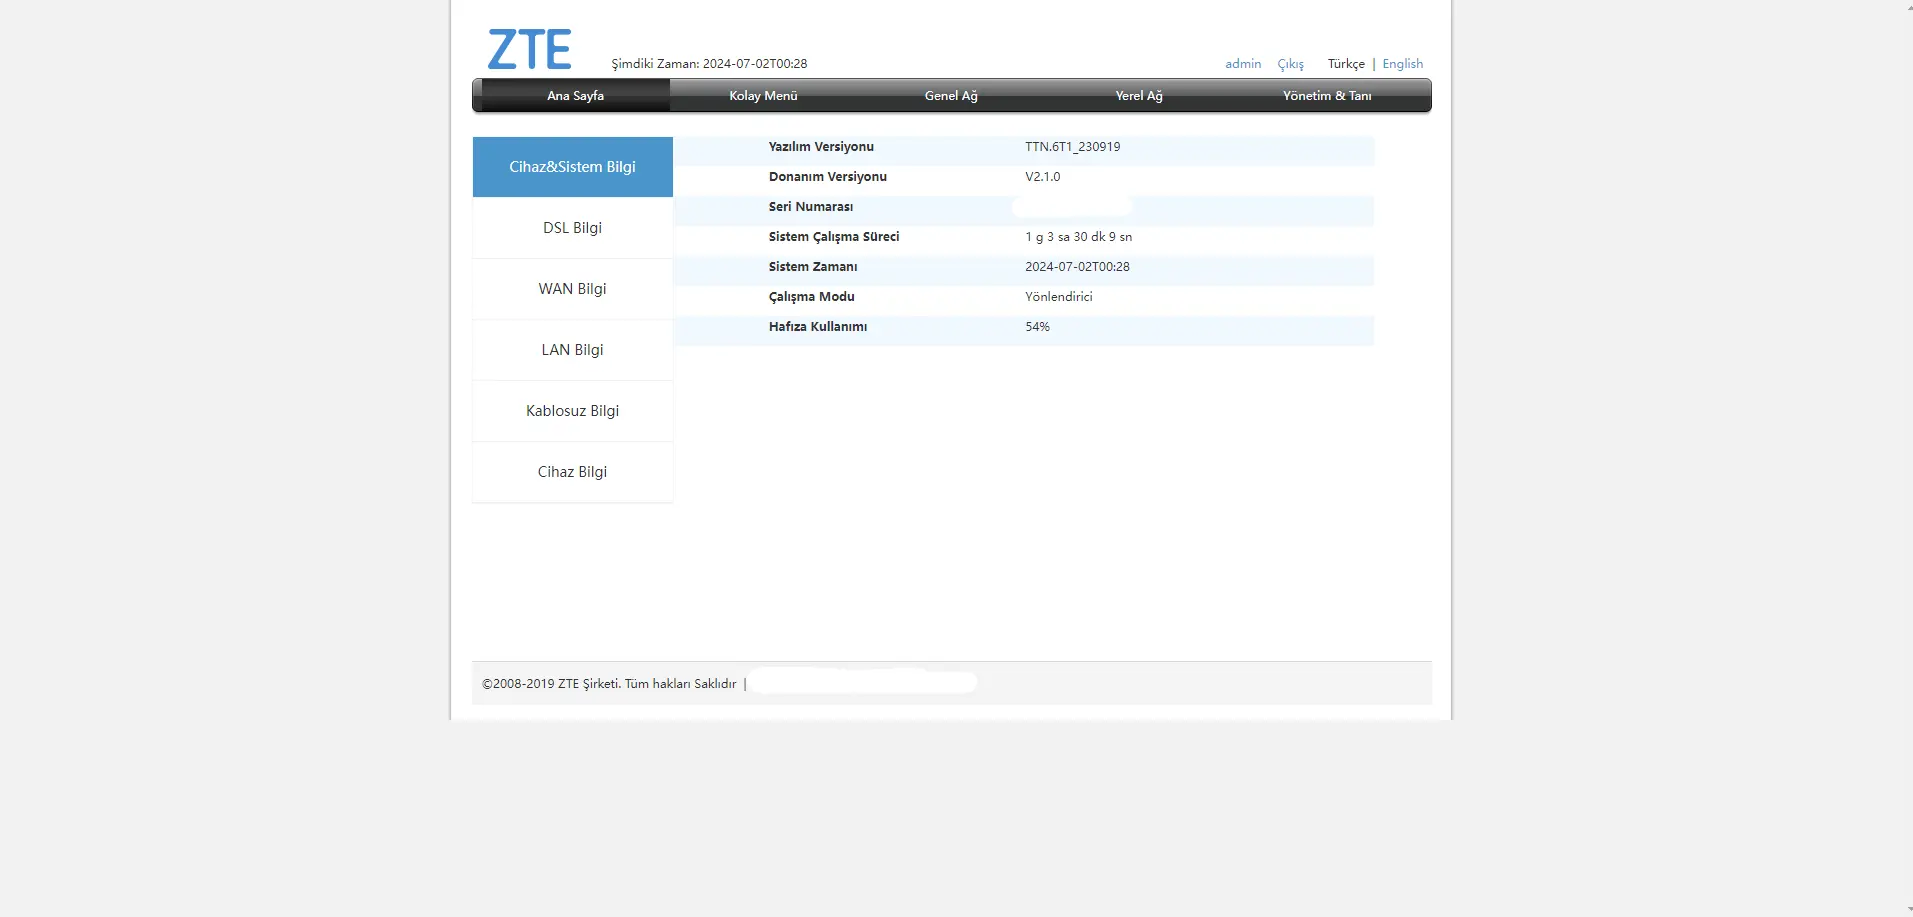The height and width of the screenshot is (917, 1913).
Task: Go to the Yerel Ağ tab
Action: (x=1139, y=96)
